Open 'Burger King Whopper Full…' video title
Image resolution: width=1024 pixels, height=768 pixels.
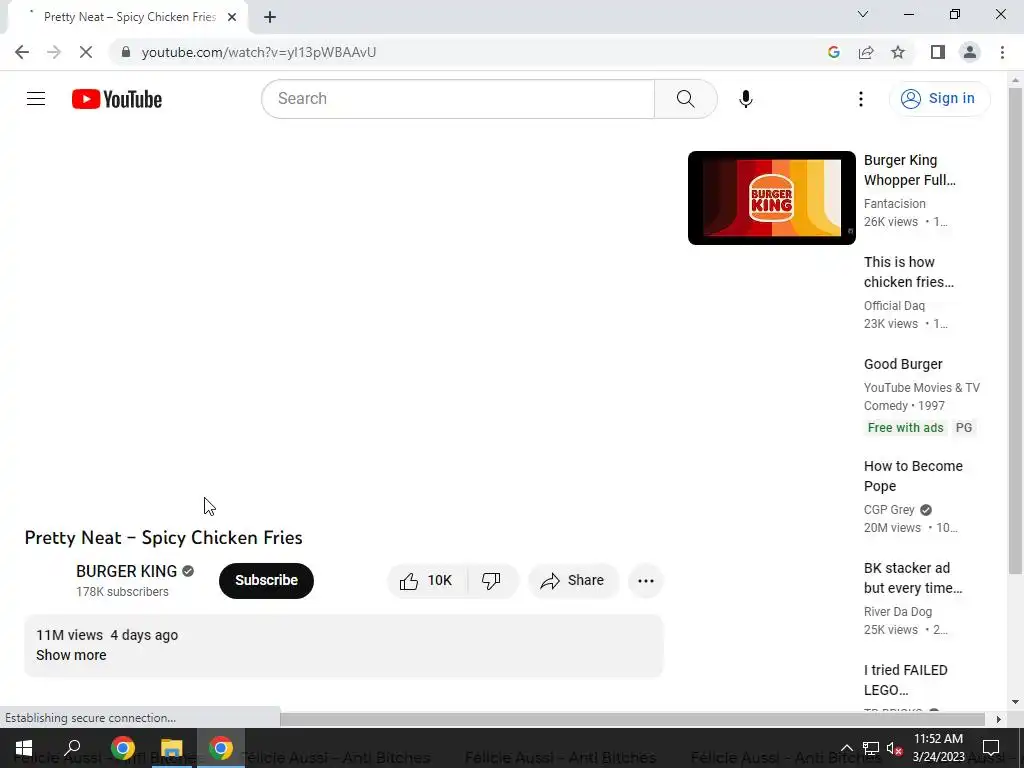coord(909,170)
